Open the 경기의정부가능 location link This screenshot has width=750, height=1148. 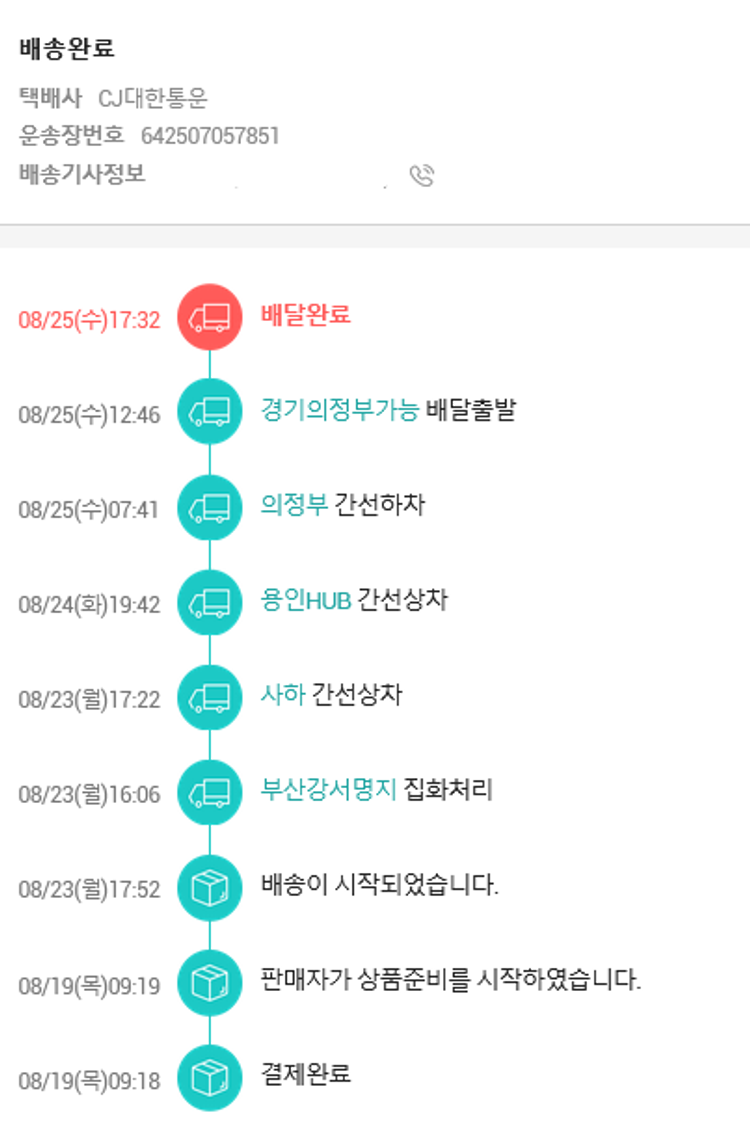[339, 410]
